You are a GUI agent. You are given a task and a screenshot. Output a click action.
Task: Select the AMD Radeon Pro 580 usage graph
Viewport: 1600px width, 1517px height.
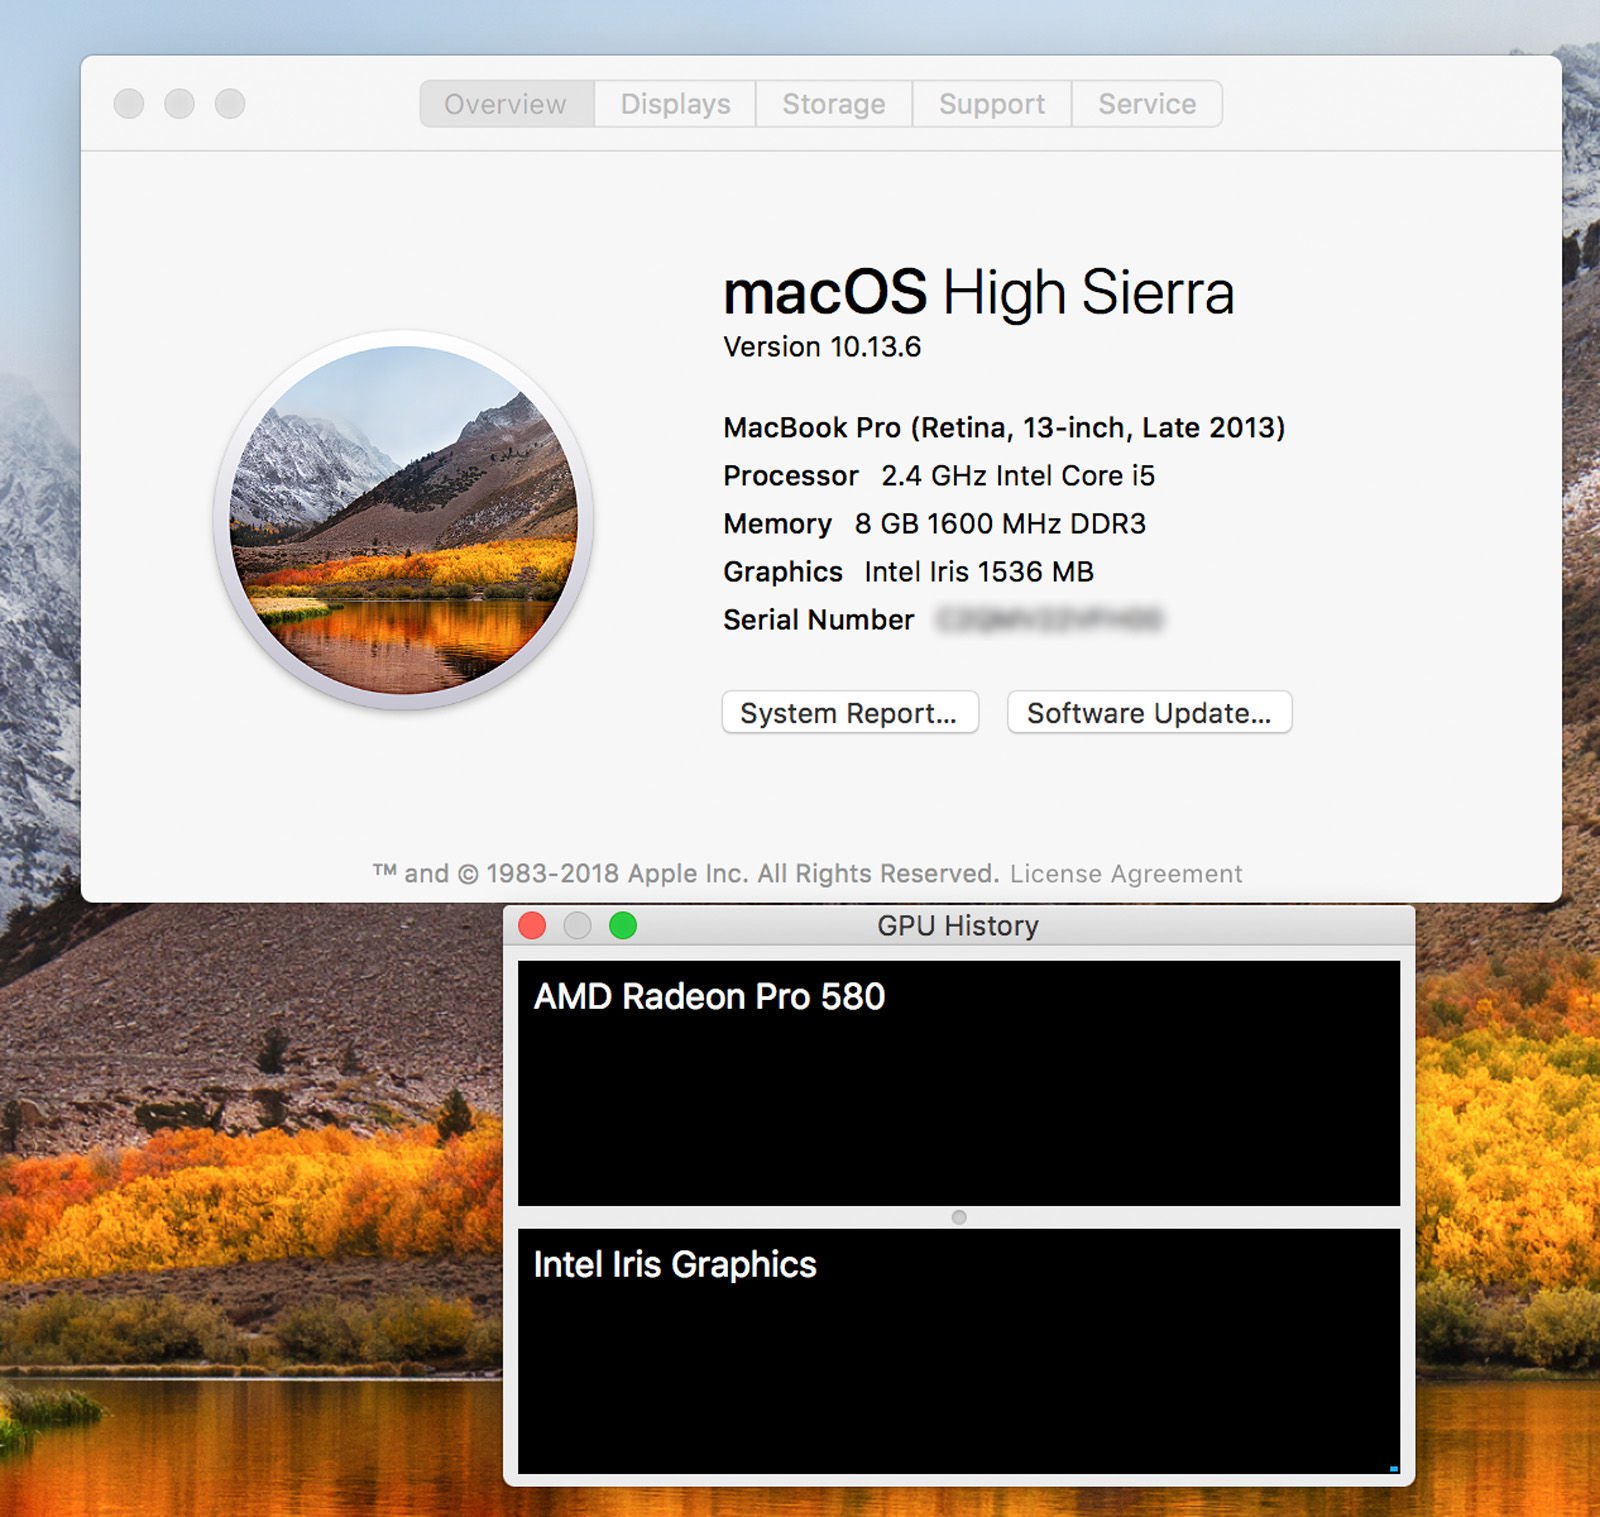pos(960,1090)
